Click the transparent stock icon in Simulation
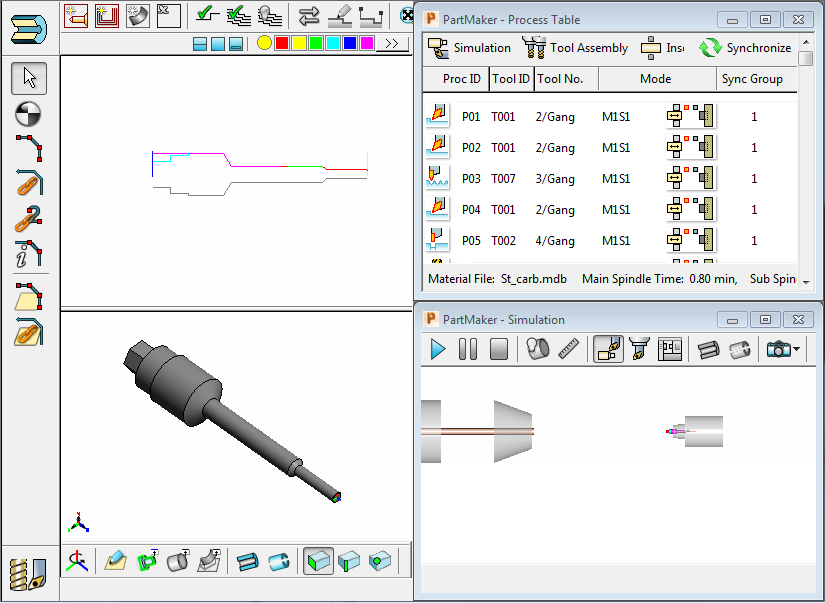The height and width of the screenshot is (603, 825). coord(740,349)
